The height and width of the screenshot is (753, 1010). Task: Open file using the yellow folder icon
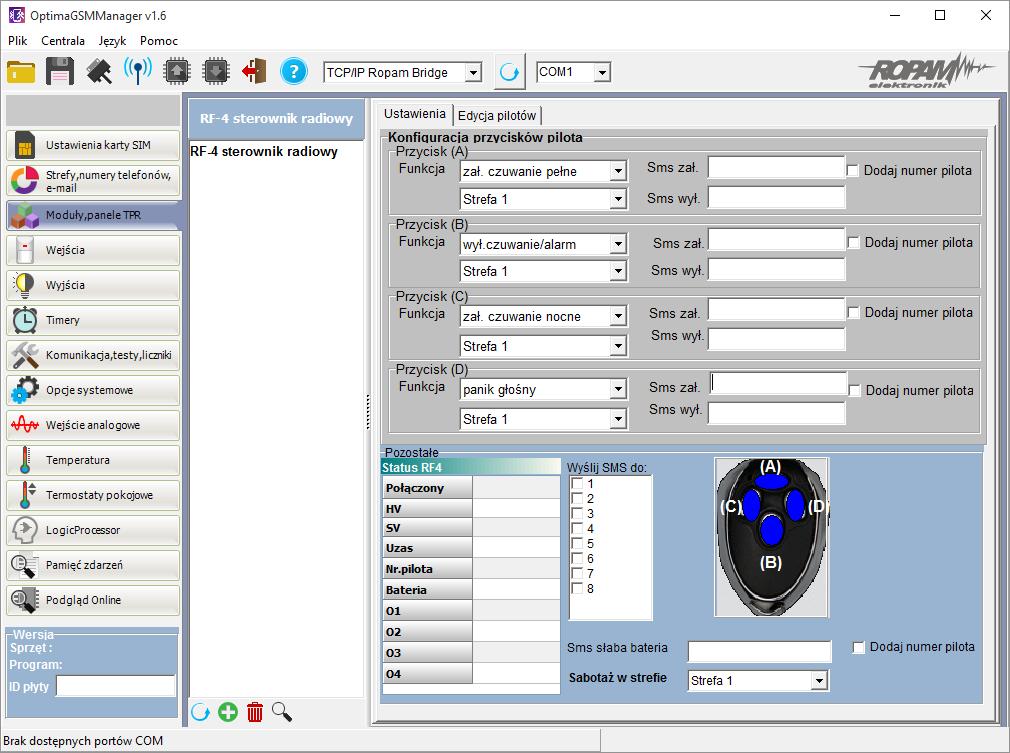click(21, 71)
